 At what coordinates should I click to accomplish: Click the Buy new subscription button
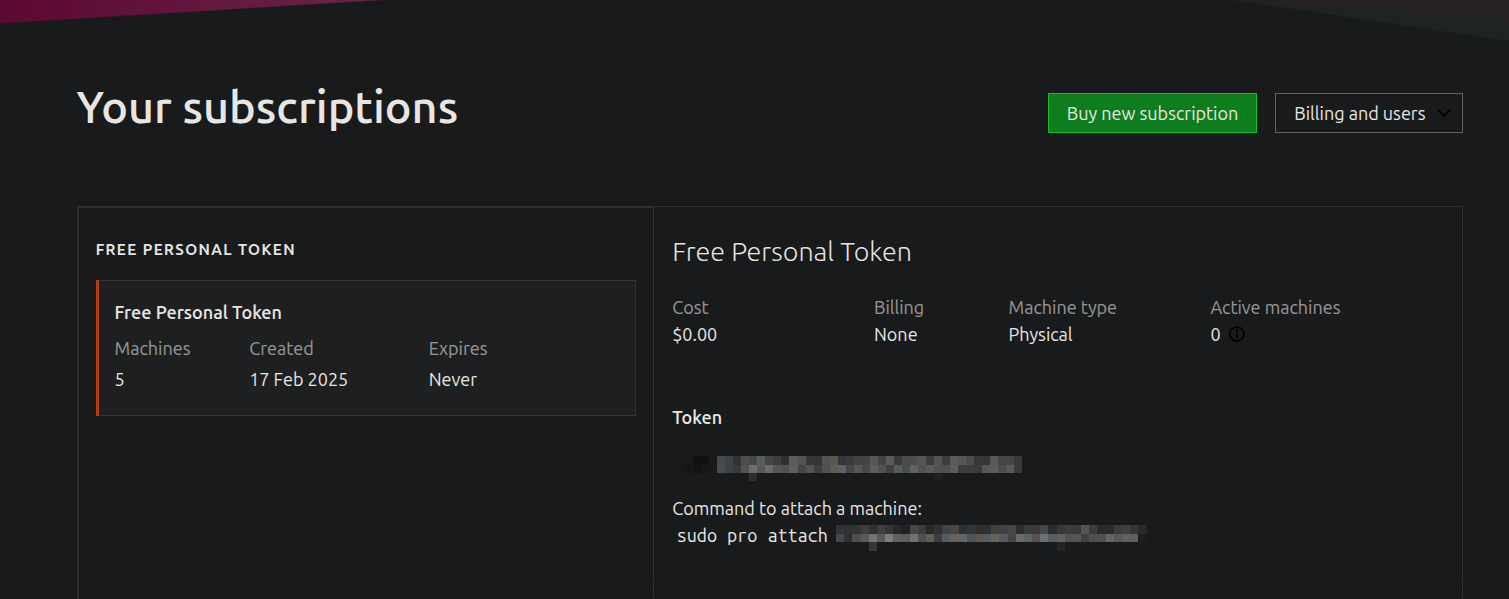[1152, 113]
